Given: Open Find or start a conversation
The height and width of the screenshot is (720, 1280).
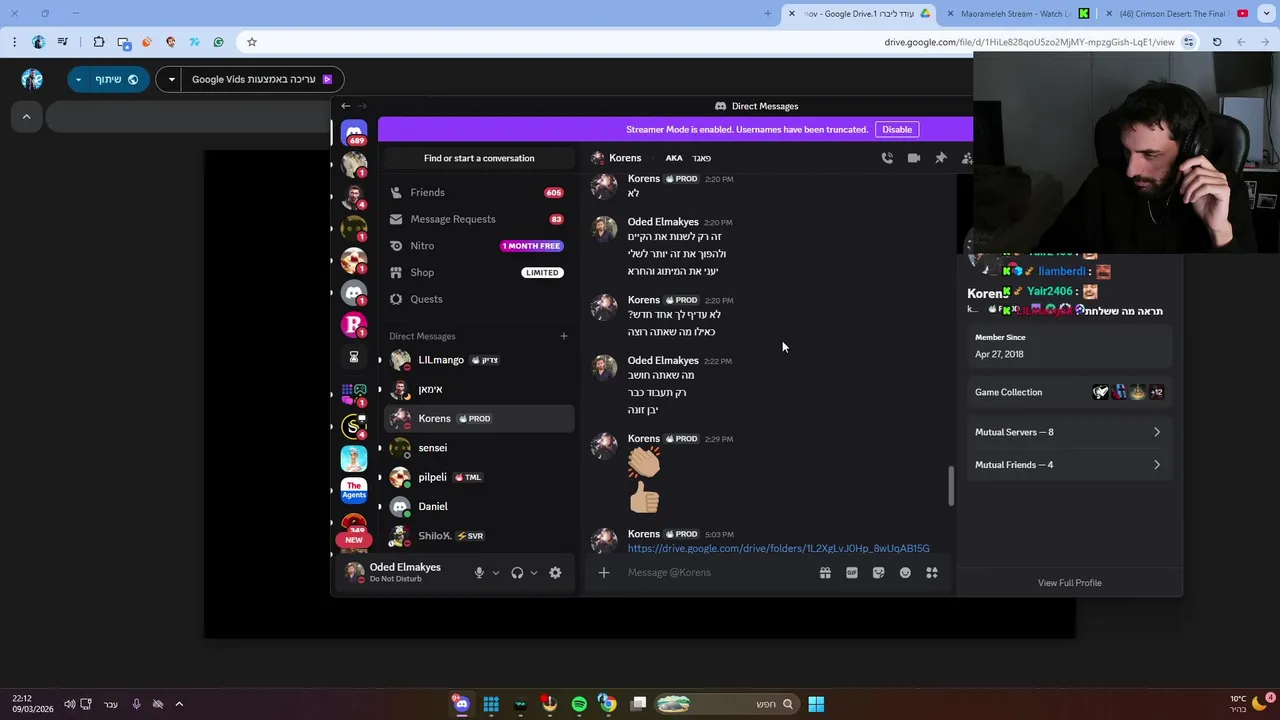Looking at the screenshot, I should (479, 158).
